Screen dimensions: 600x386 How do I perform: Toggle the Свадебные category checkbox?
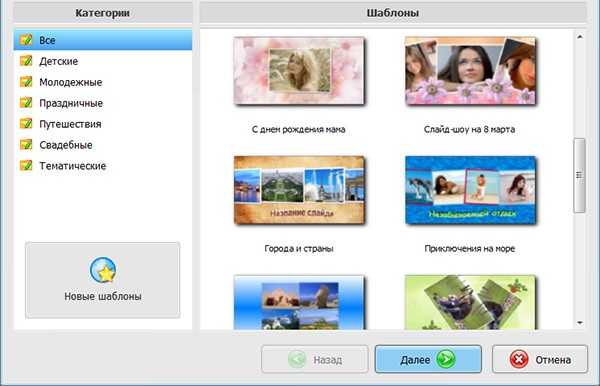click(26, 145)
